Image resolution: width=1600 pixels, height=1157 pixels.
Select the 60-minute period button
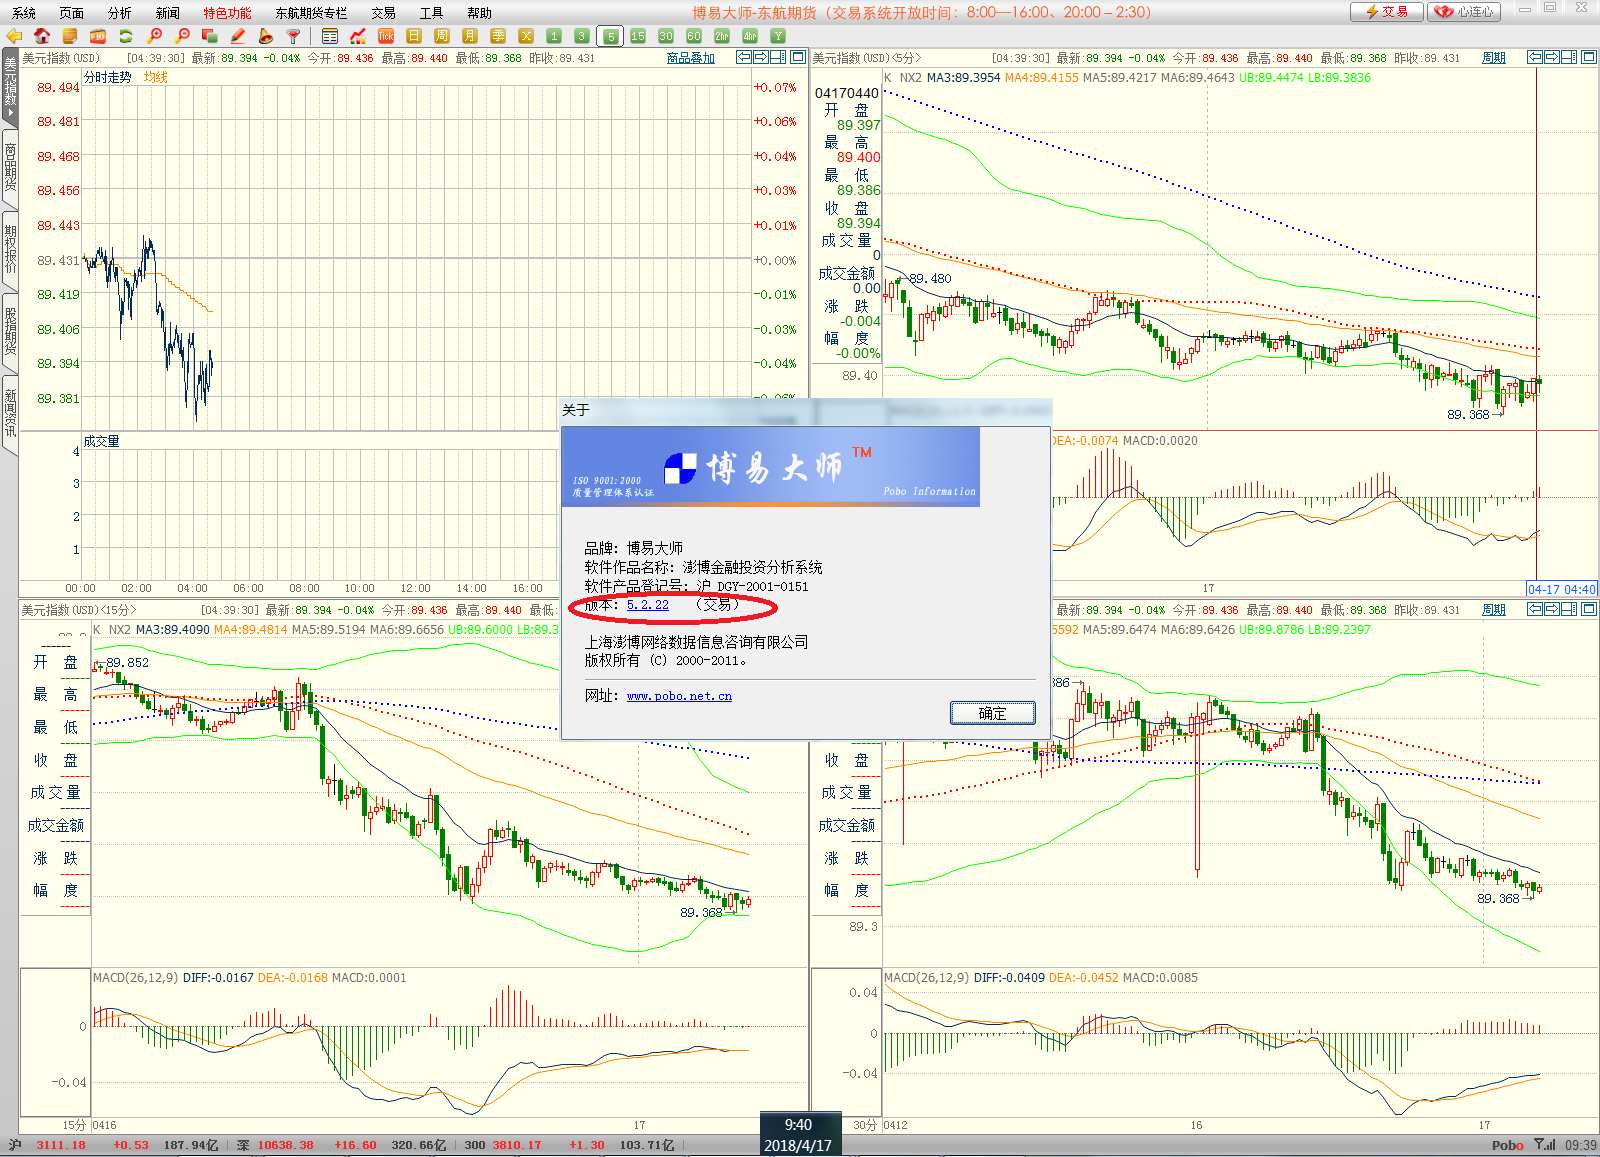694,36
